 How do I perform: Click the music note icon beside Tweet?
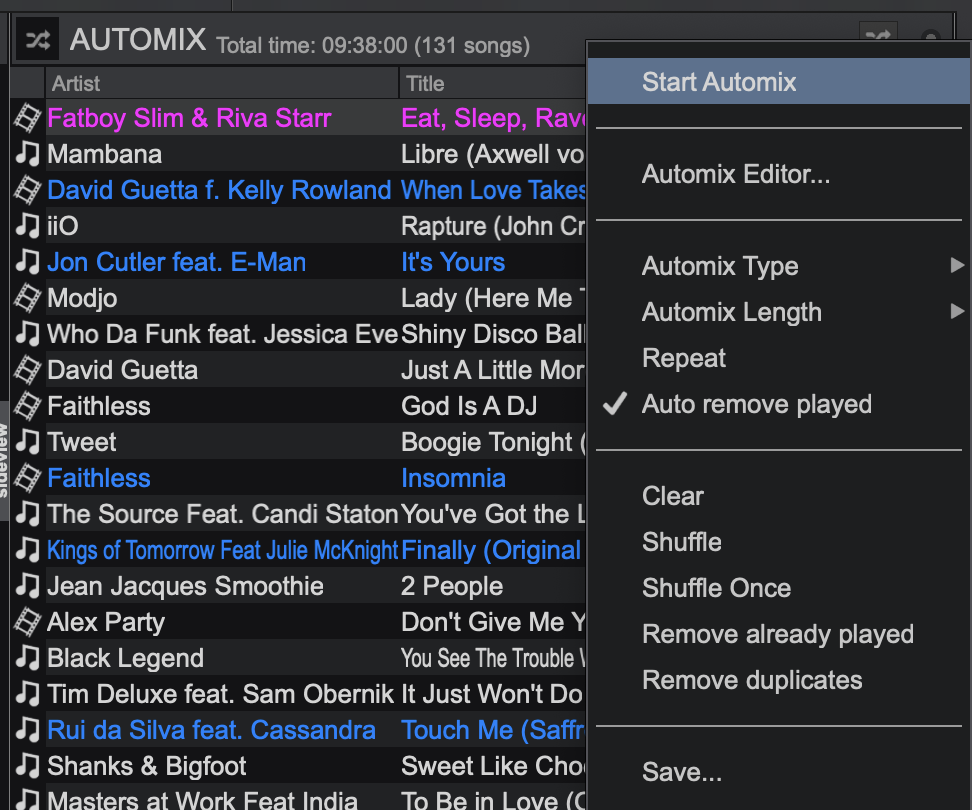pos(26,443)
